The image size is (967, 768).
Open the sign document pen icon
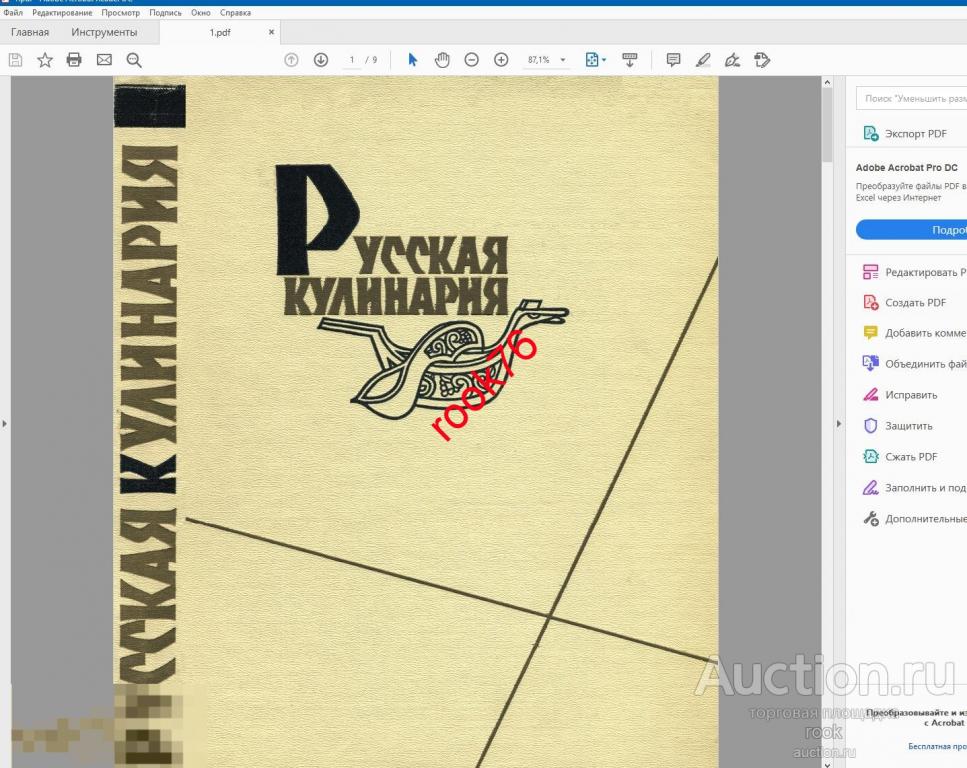[733, 60]
